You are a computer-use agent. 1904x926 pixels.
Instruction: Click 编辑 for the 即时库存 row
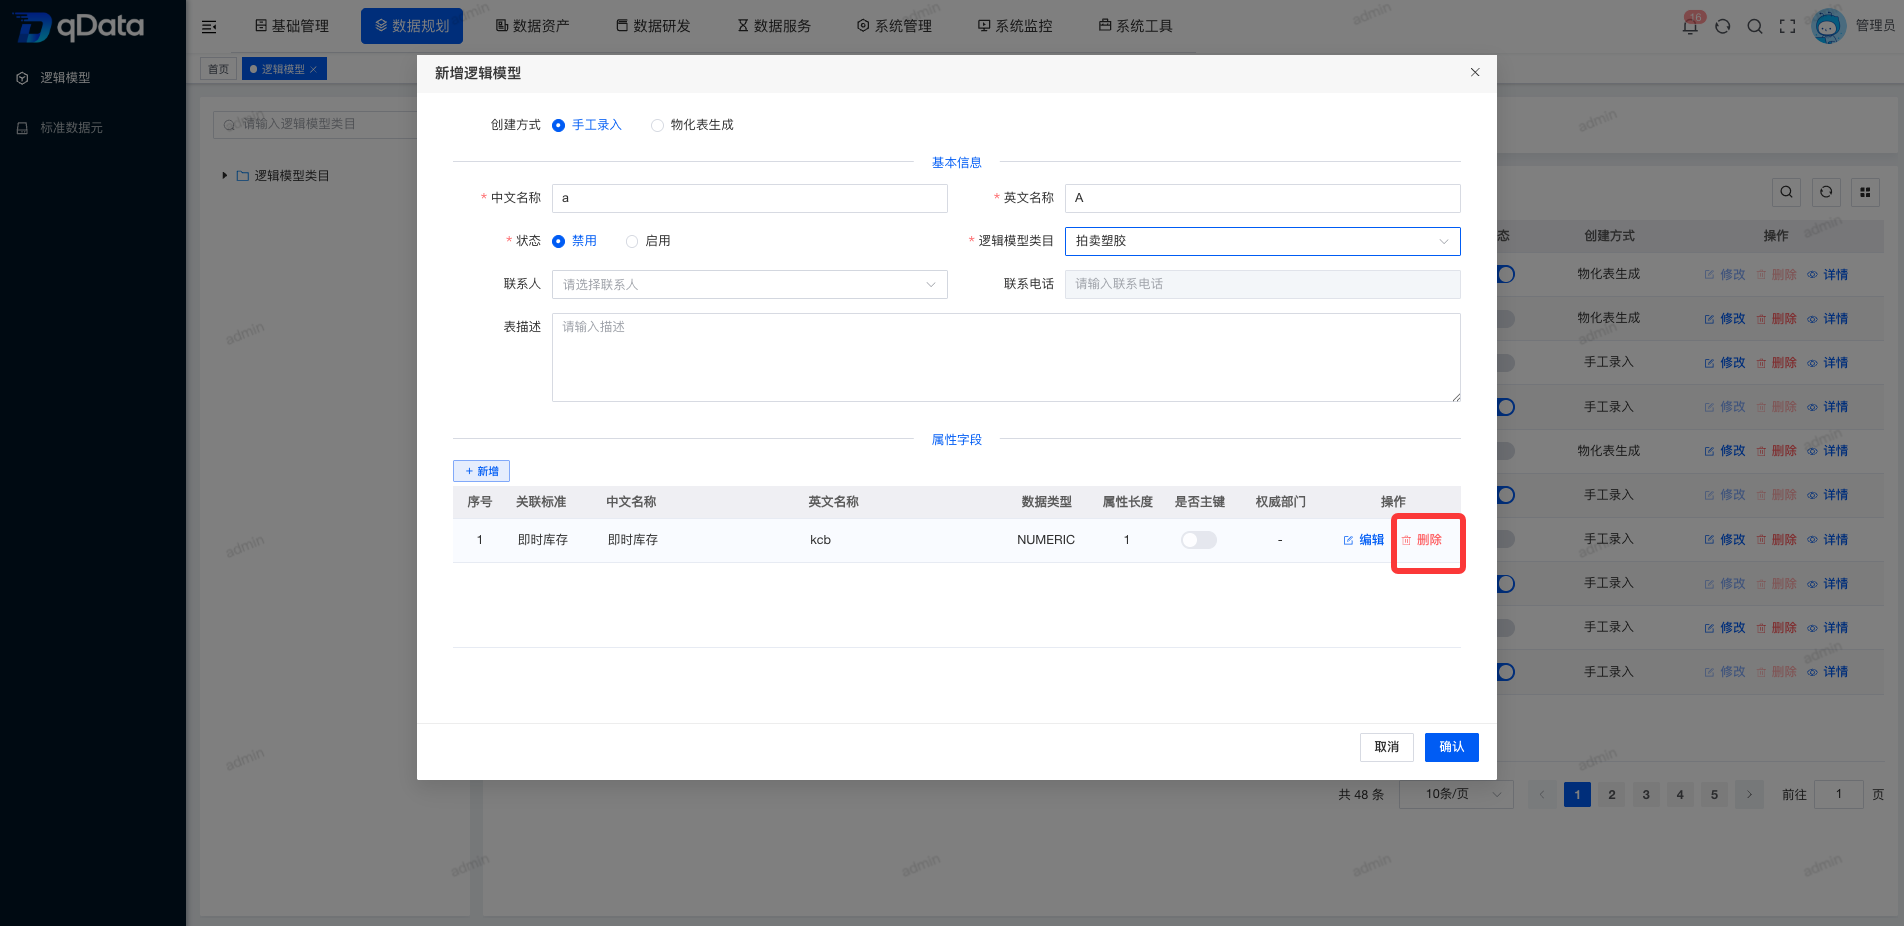pyautogui.click(x=1363, y=540)
